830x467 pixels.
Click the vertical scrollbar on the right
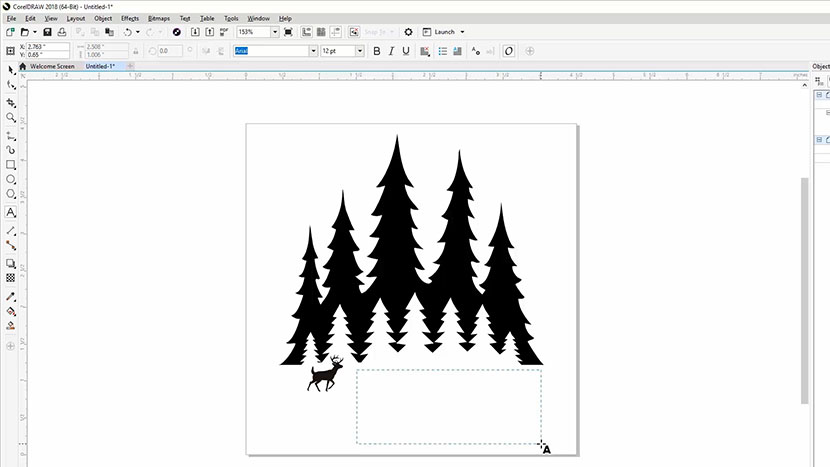pos(805,290)
